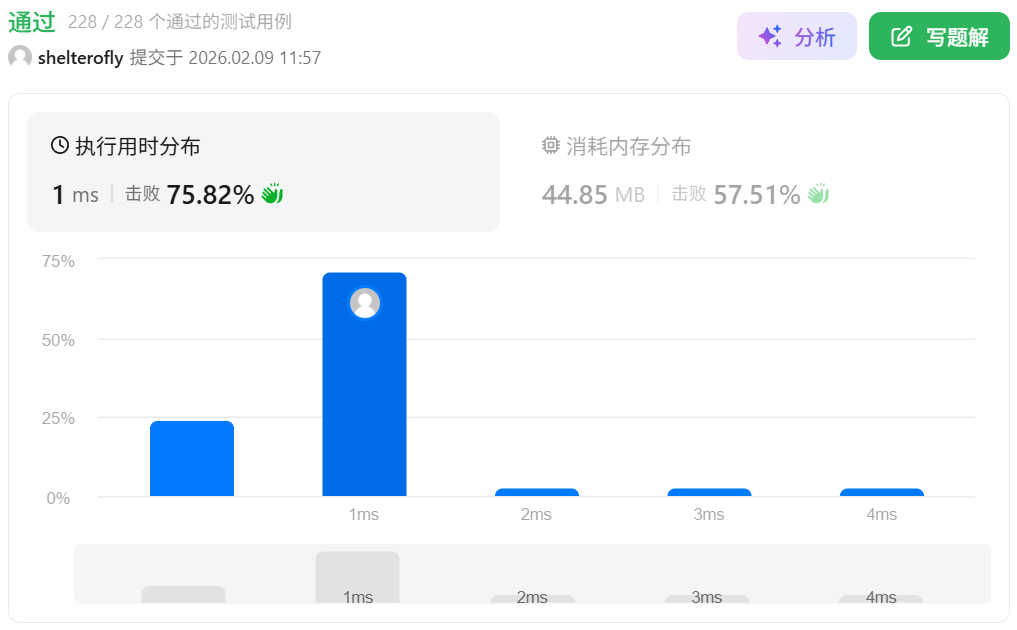Click the sparkle icon on the 分析 button

769,37
